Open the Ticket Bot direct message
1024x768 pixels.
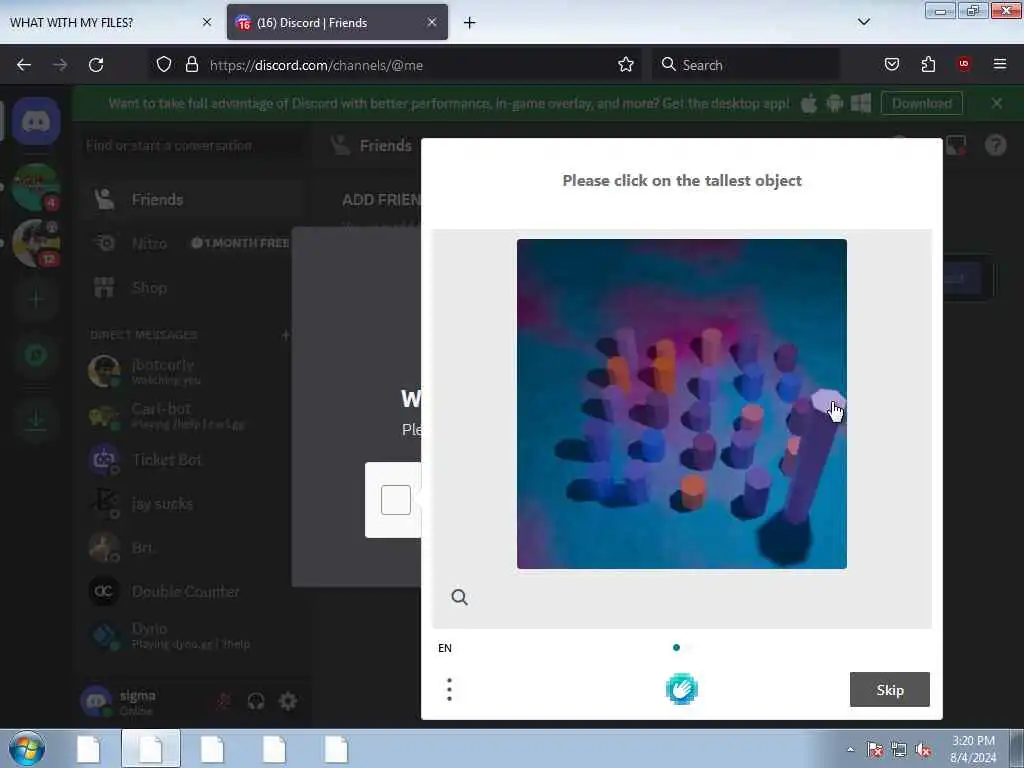point(191,460)
